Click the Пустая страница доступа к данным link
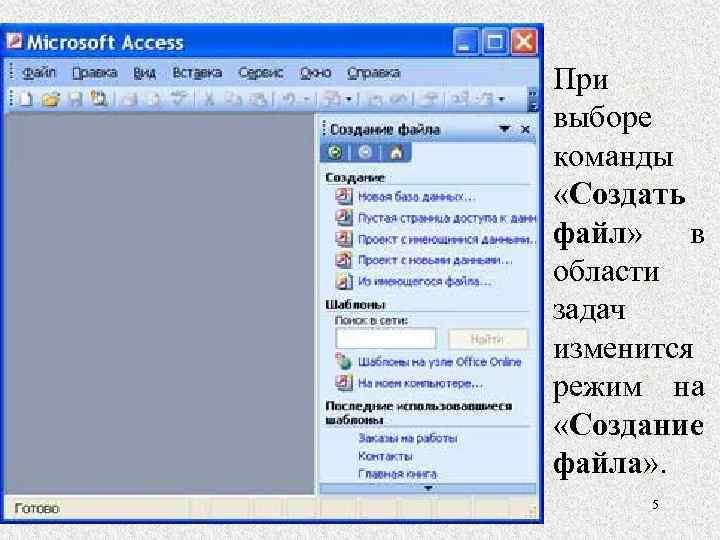Screen dimensions: 720x540 (x=447, y=218)
